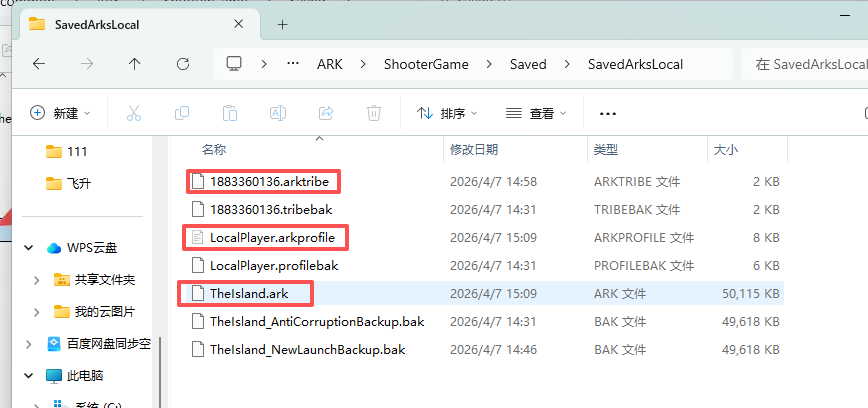Screen dimensions: 868x408
Task: Click the Delete trash can icon
Action: pos(373,113)
